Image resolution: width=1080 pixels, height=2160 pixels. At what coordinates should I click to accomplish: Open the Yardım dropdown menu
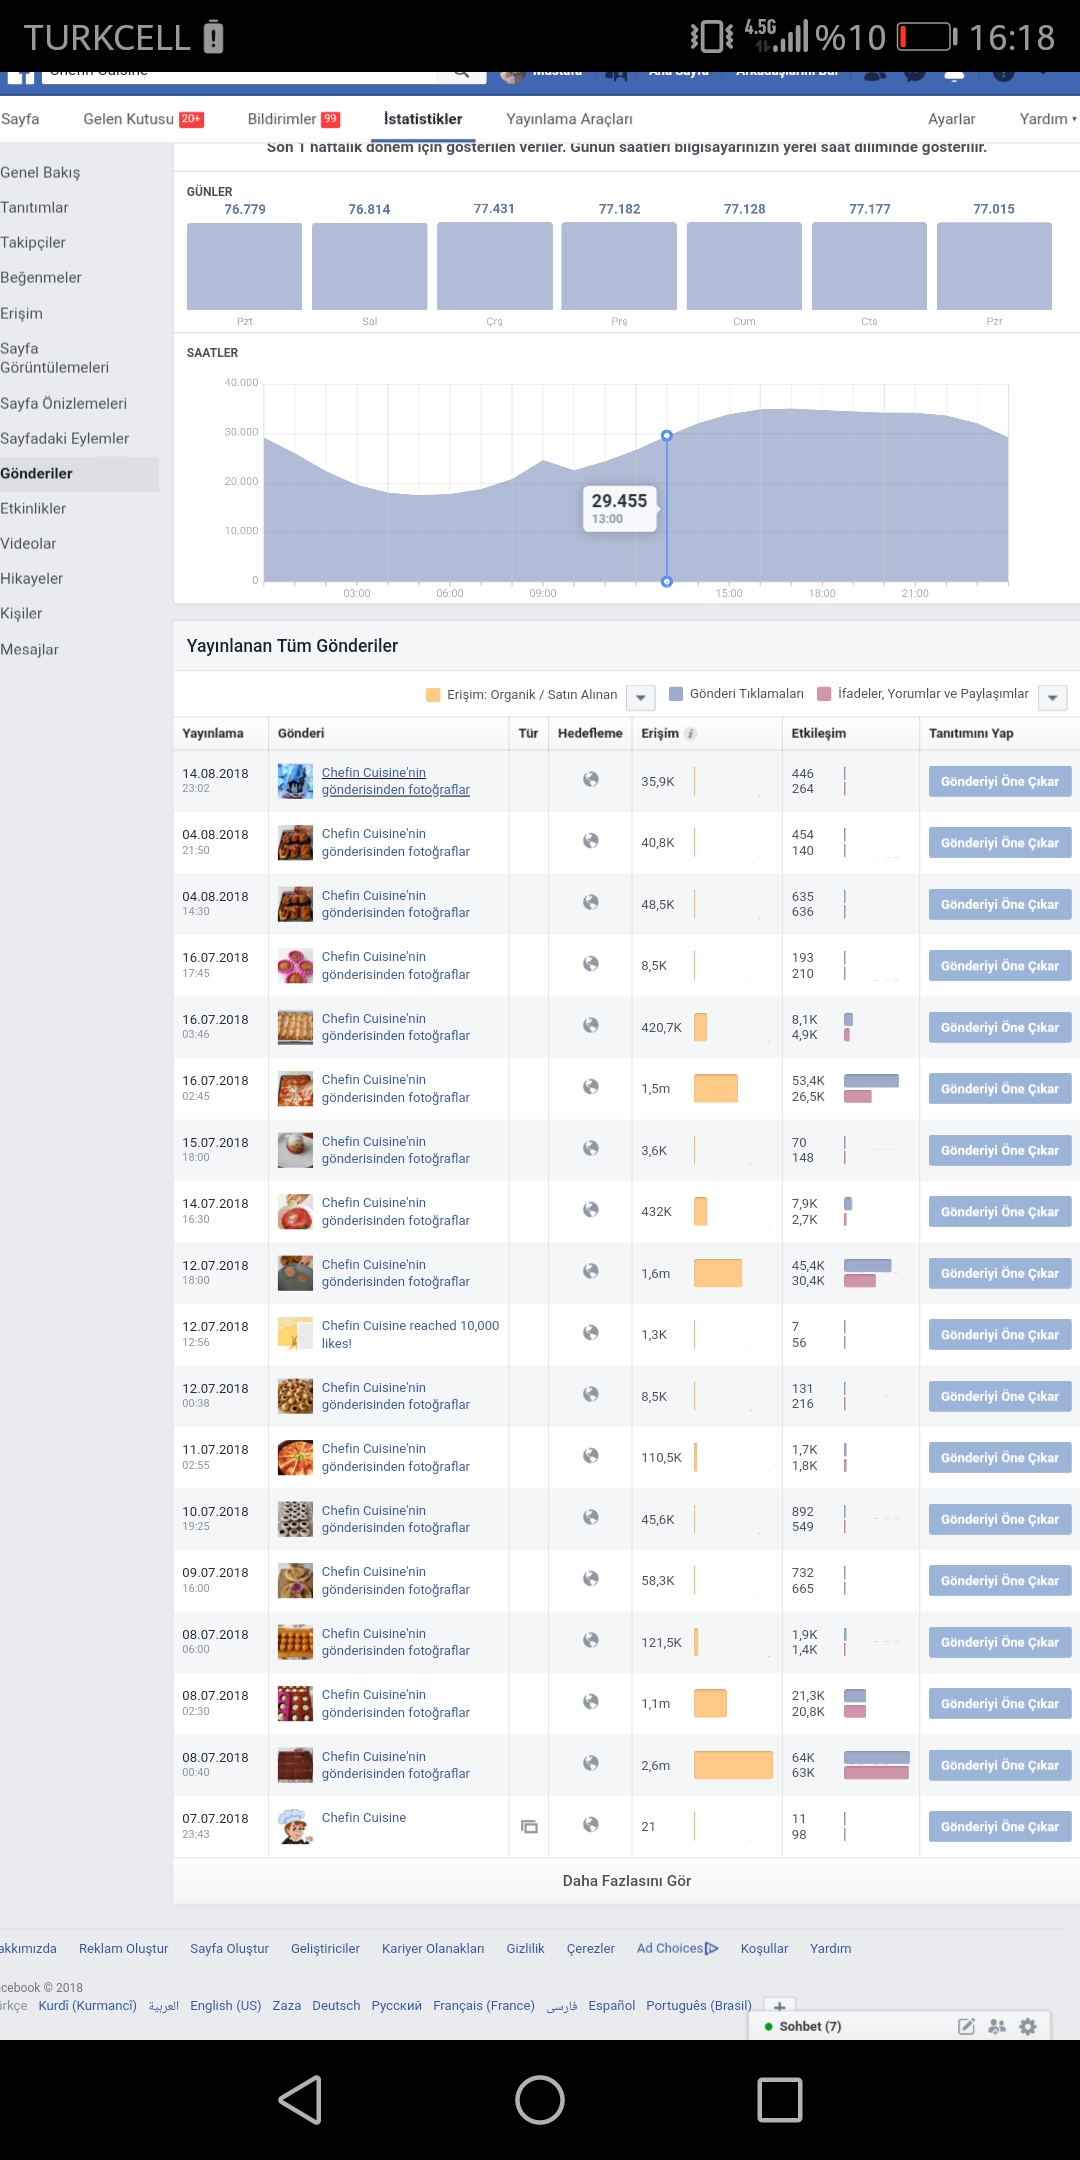point(1047,119)
